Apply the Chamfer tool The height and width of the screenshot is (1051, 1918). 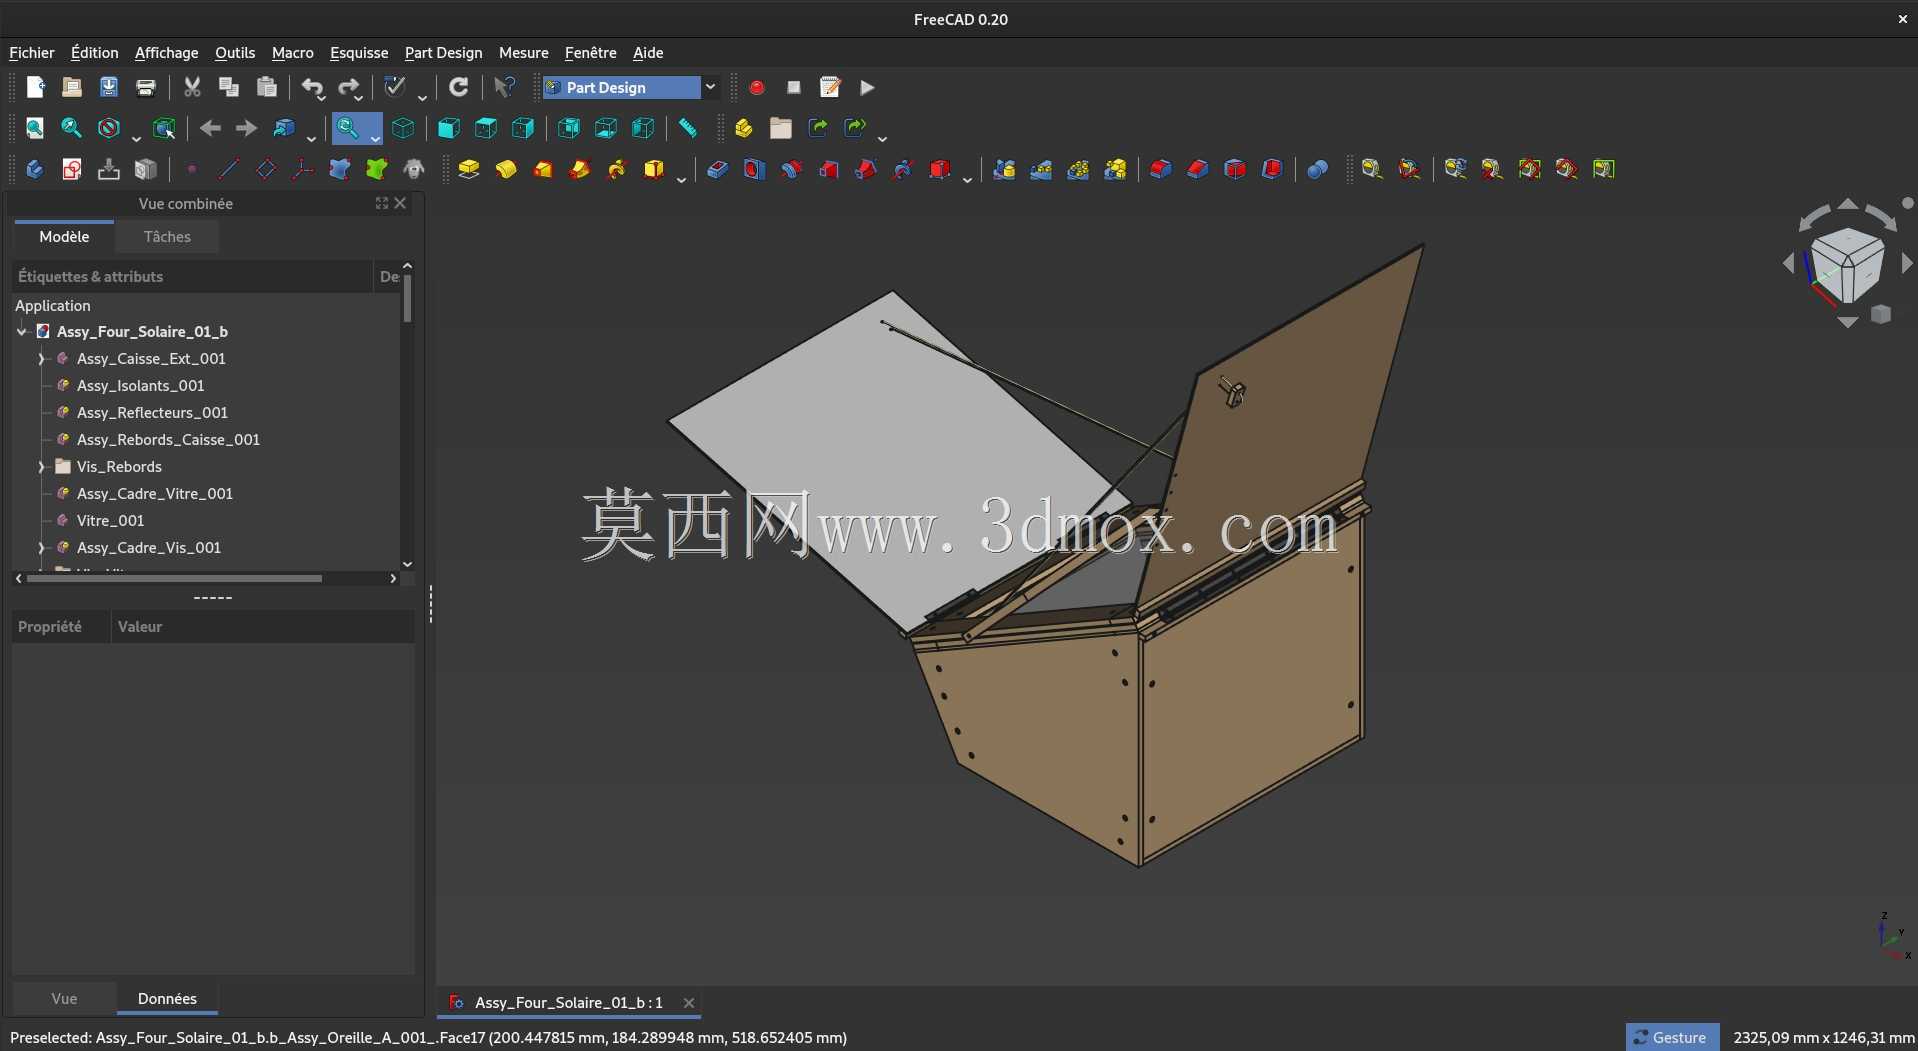(x=1197, y=169)
